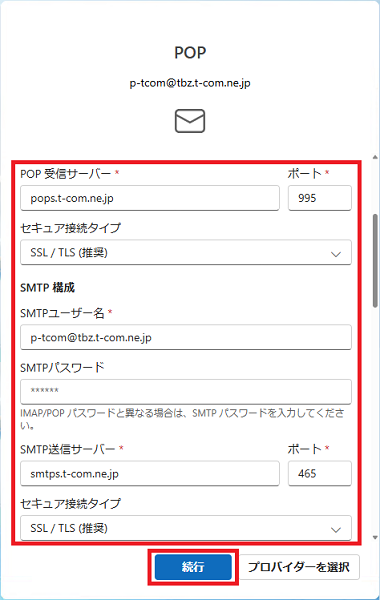Click the POP heading text
This screenshot has height=600, width=380.
[x=190, y=52]
